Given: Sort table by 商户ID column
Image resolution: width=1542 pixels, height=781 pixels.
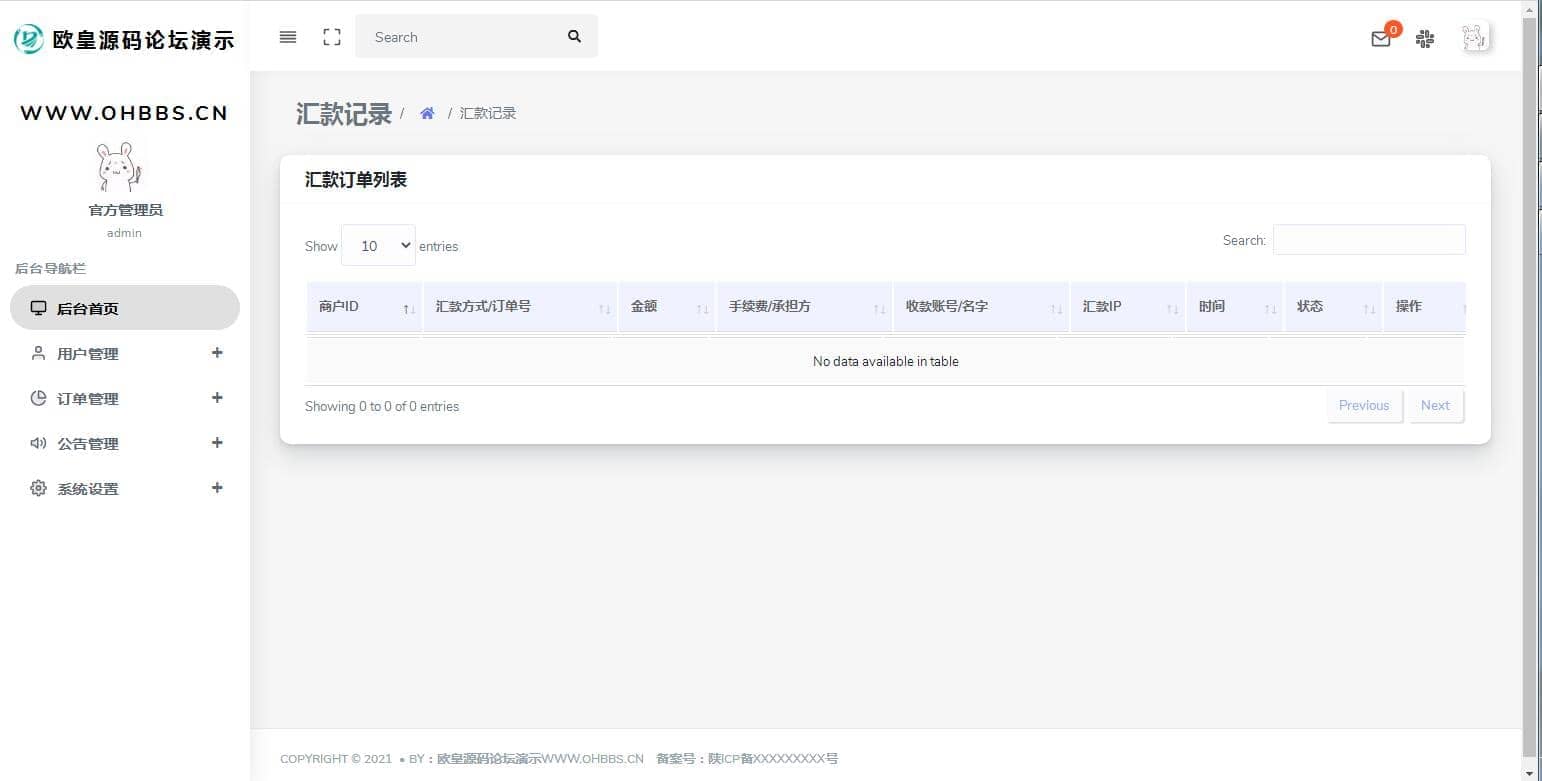Looking at the screenshot, I should tap(364, 307).
